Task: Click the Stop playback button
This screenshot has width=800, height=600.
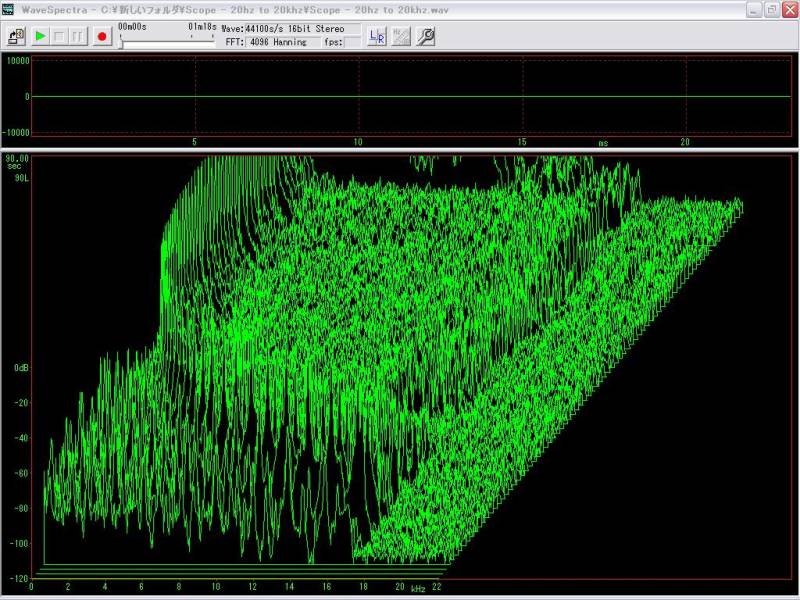Action: pyautogui.click(x=59, y=36)
